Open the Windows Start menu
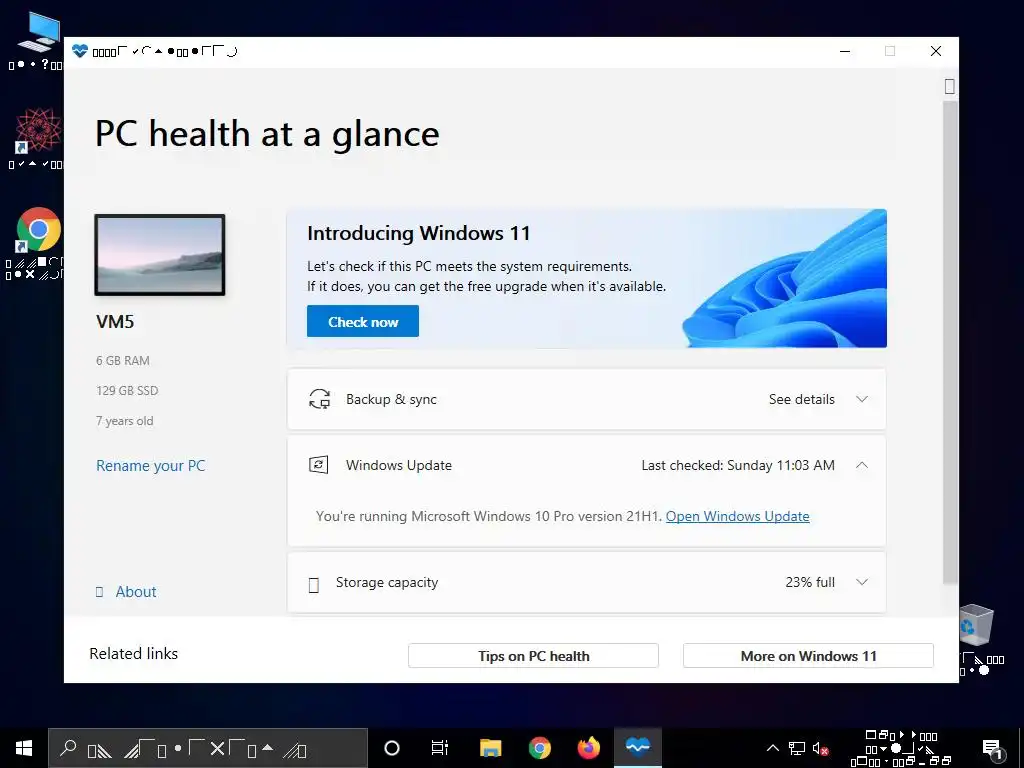 (24, 748)
